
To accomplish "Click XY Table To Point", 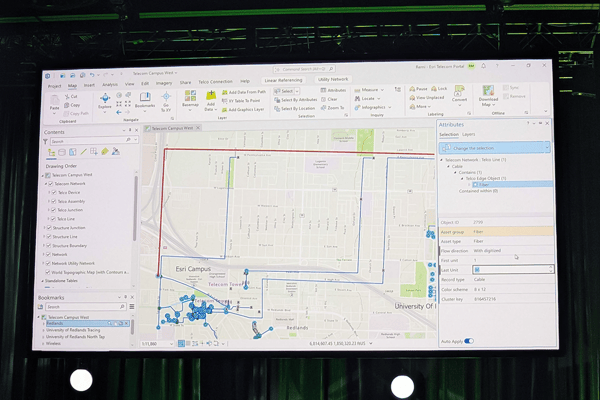I will click(241, 101).
